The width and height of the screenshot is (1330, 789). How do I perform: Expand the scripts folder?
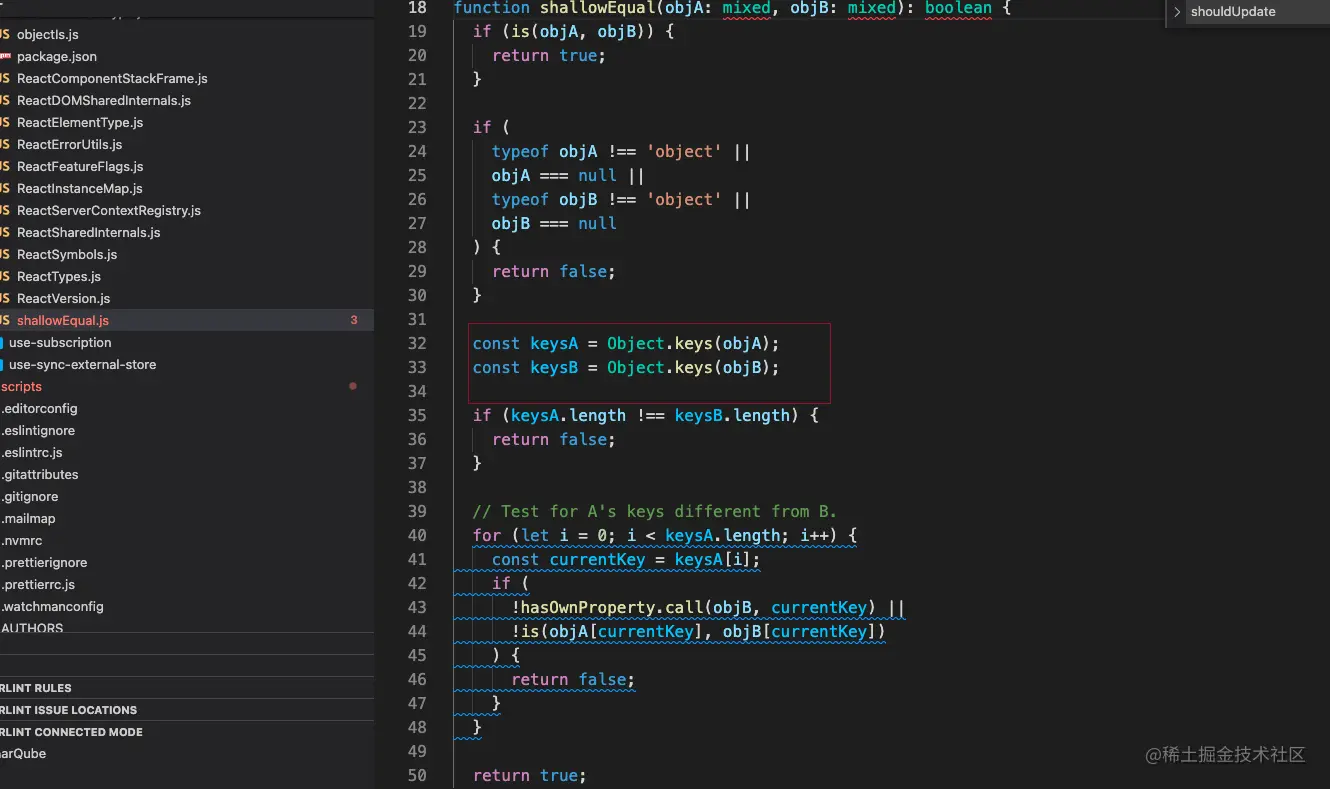(21, 386)
